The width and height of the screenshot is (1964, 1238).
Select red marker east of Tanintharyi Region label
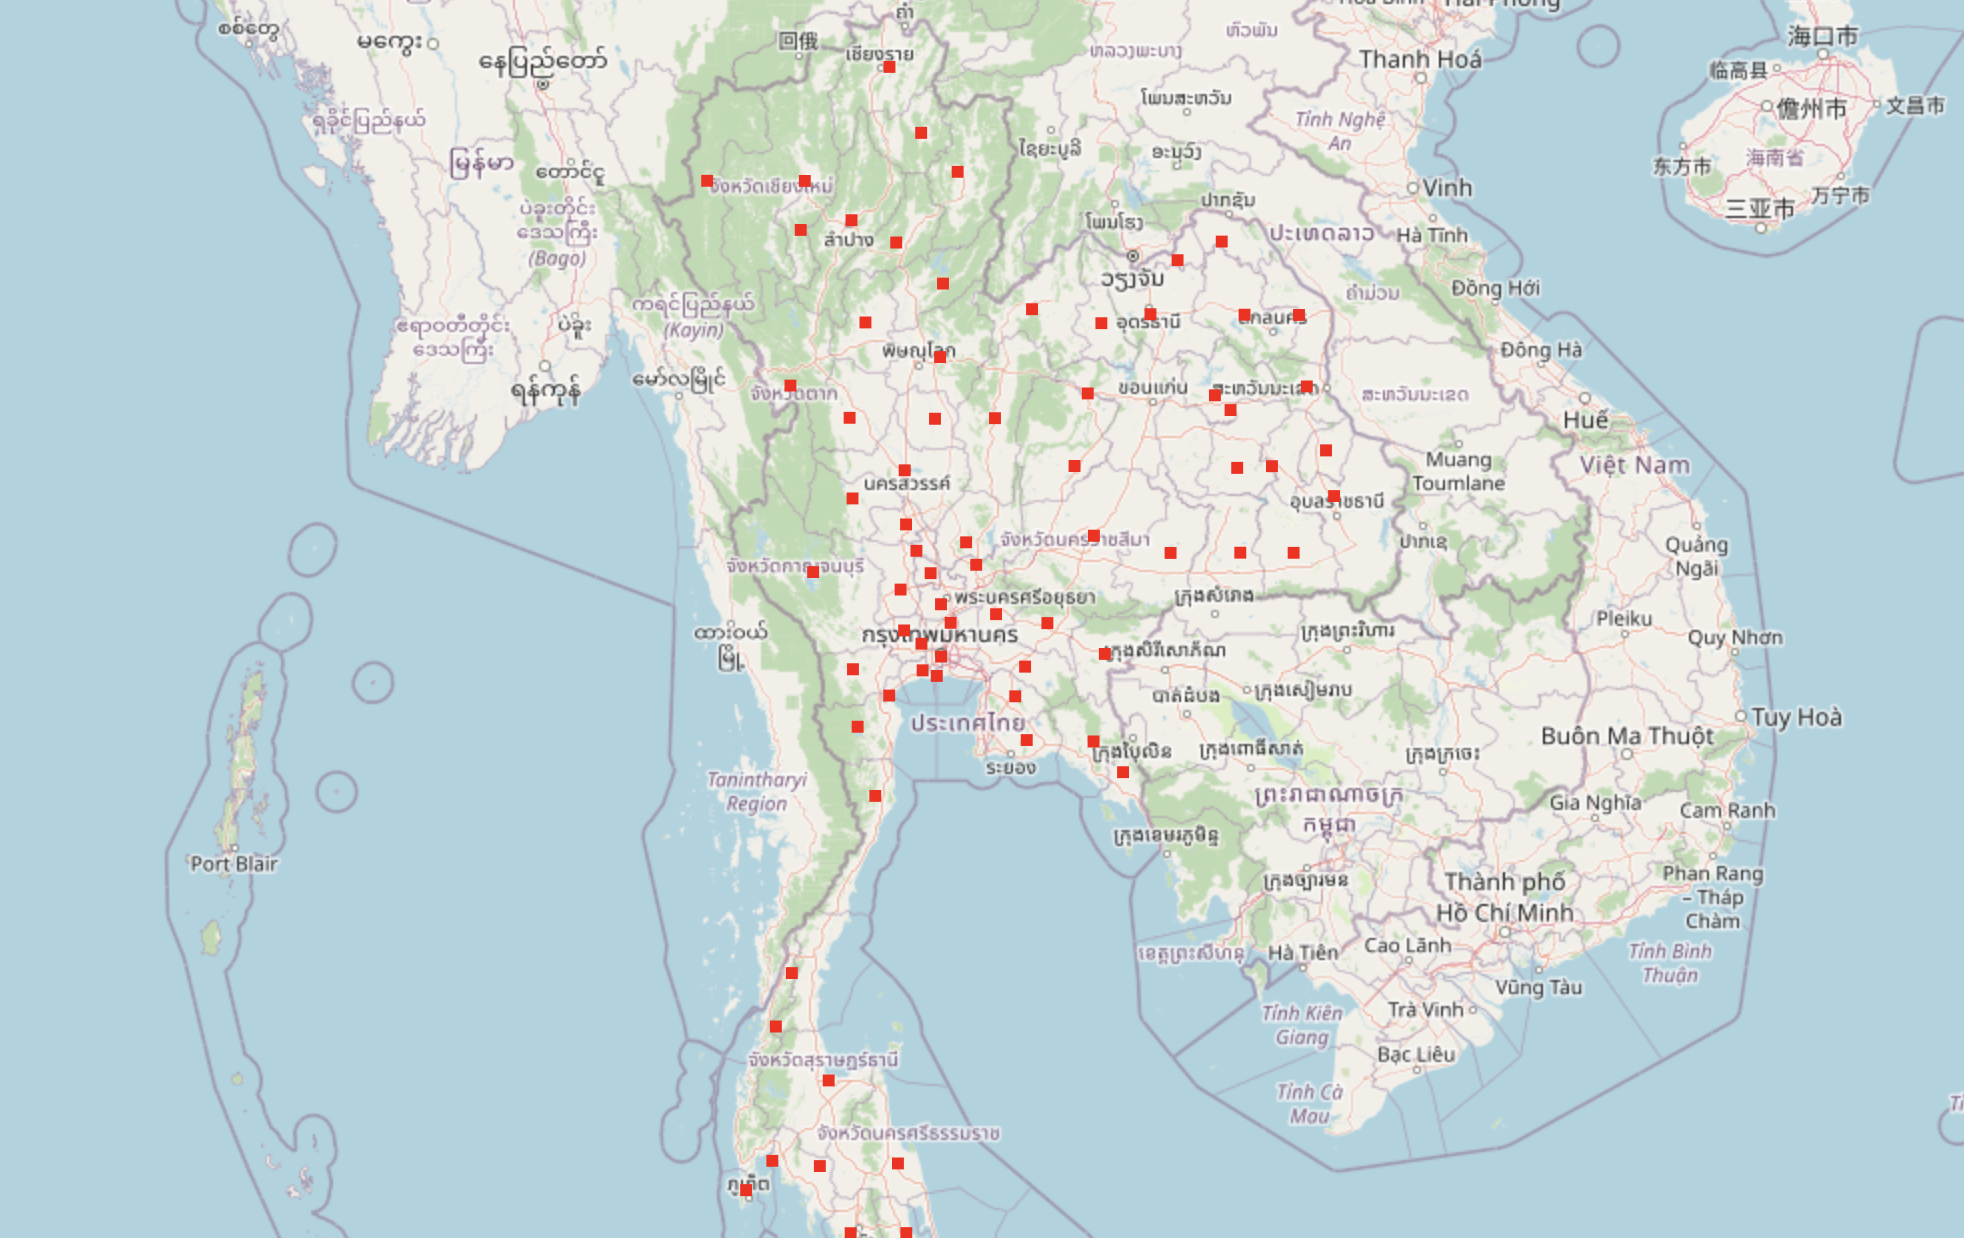coord(875,796)
